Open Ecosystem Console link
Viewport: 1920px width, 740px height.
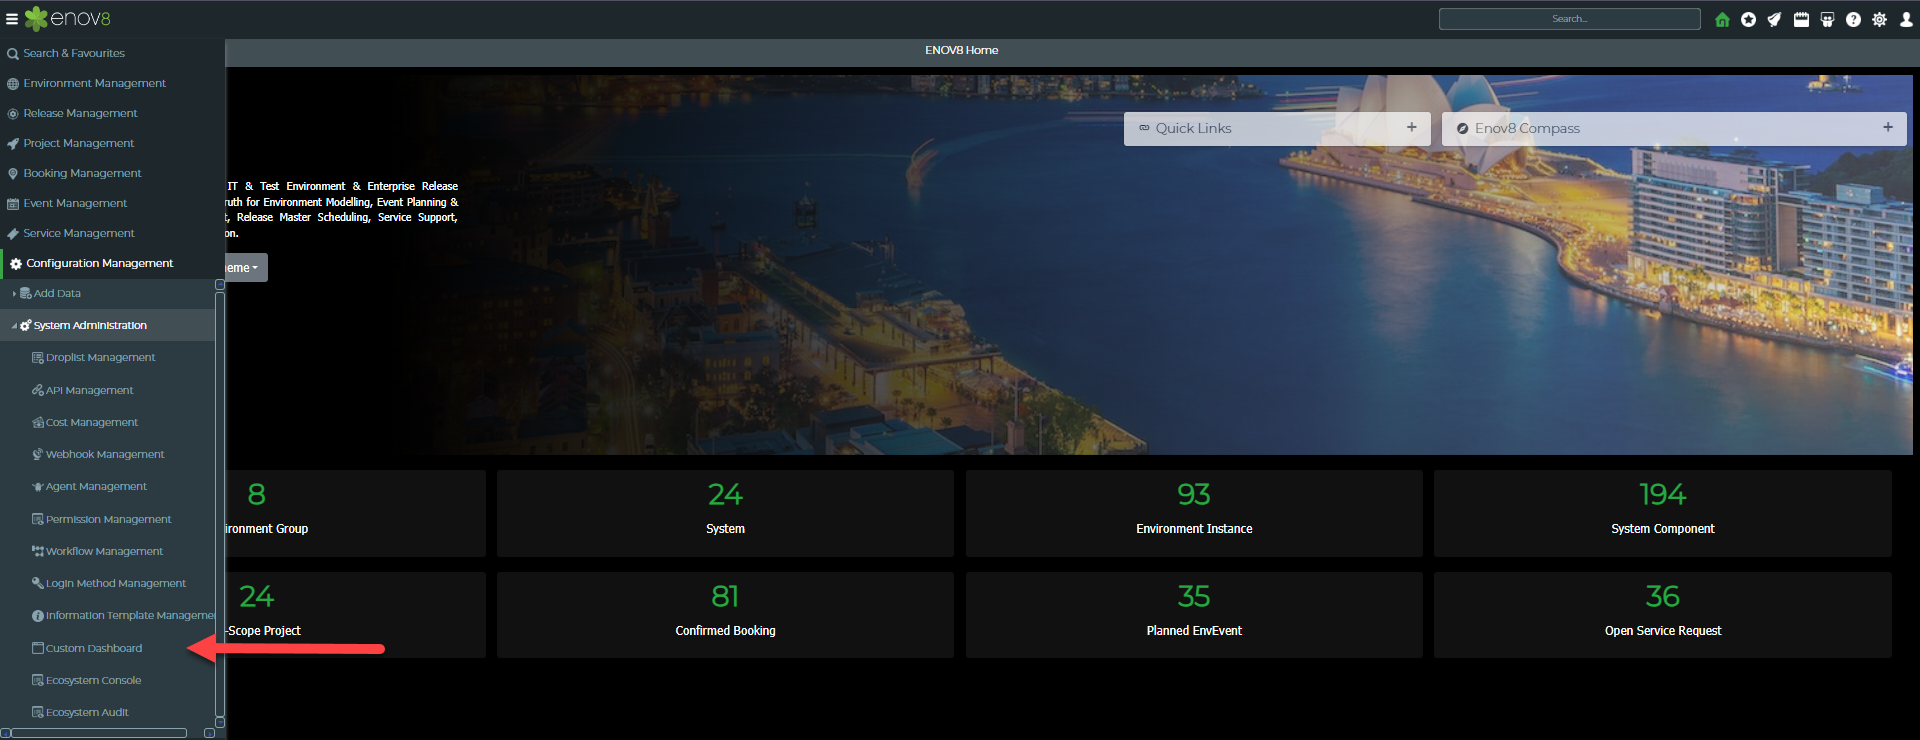[93, 680]
